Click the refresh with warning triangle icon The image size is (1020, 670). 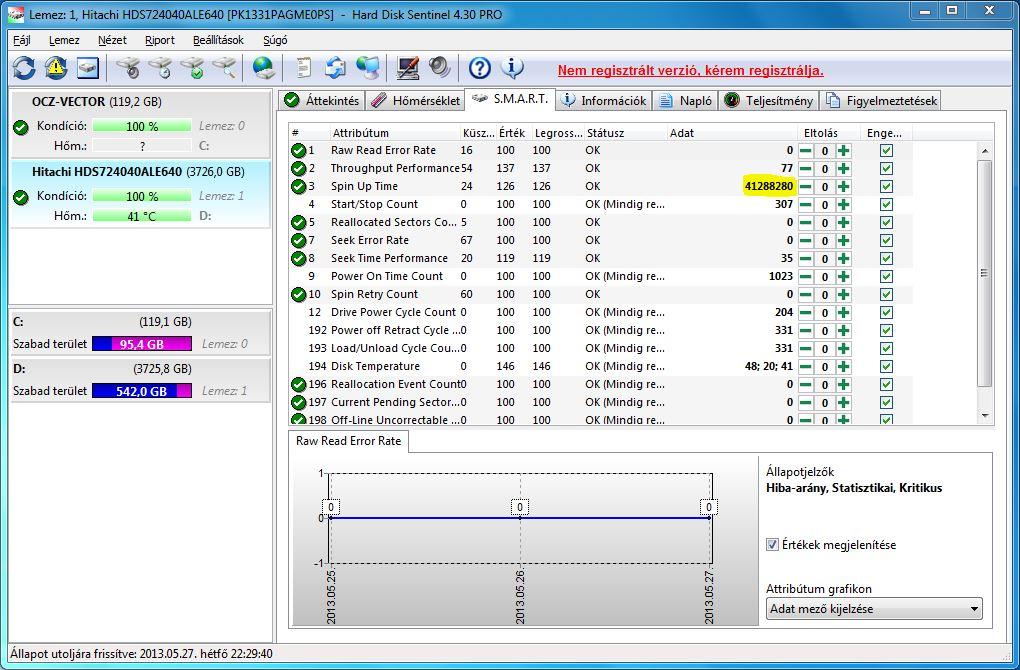[x=56, y=68]
